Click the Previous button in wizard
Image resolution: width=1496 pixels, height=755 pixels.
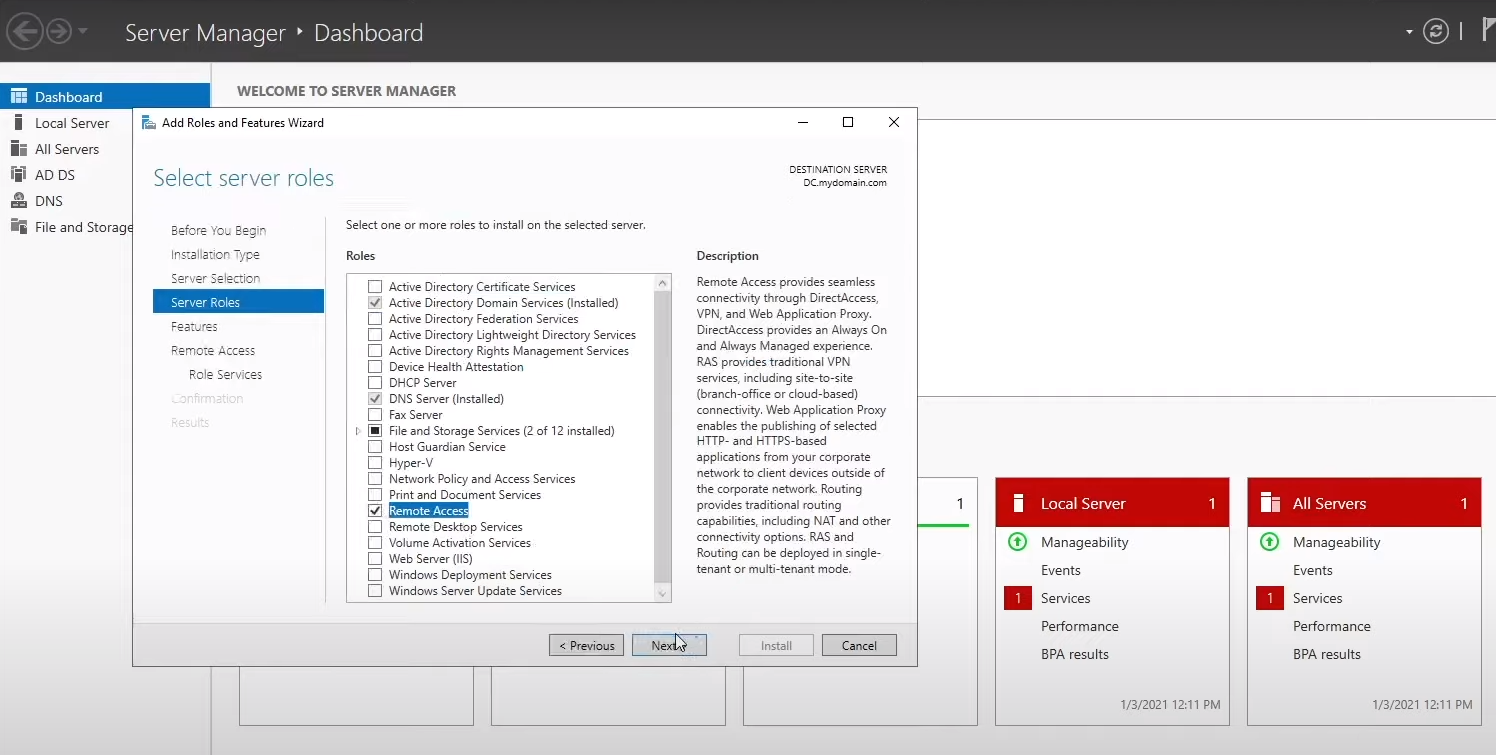click(x=586, y=645)
